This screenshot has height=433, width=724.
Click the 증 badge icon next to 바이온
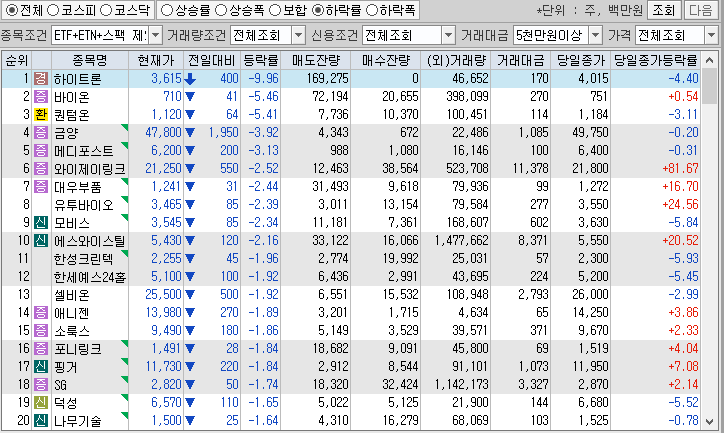(x=41, y=97)
